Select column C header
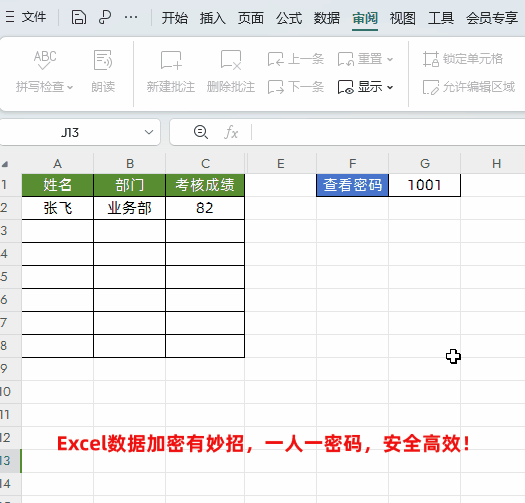 pyautogui.click(x=205, y=164)
